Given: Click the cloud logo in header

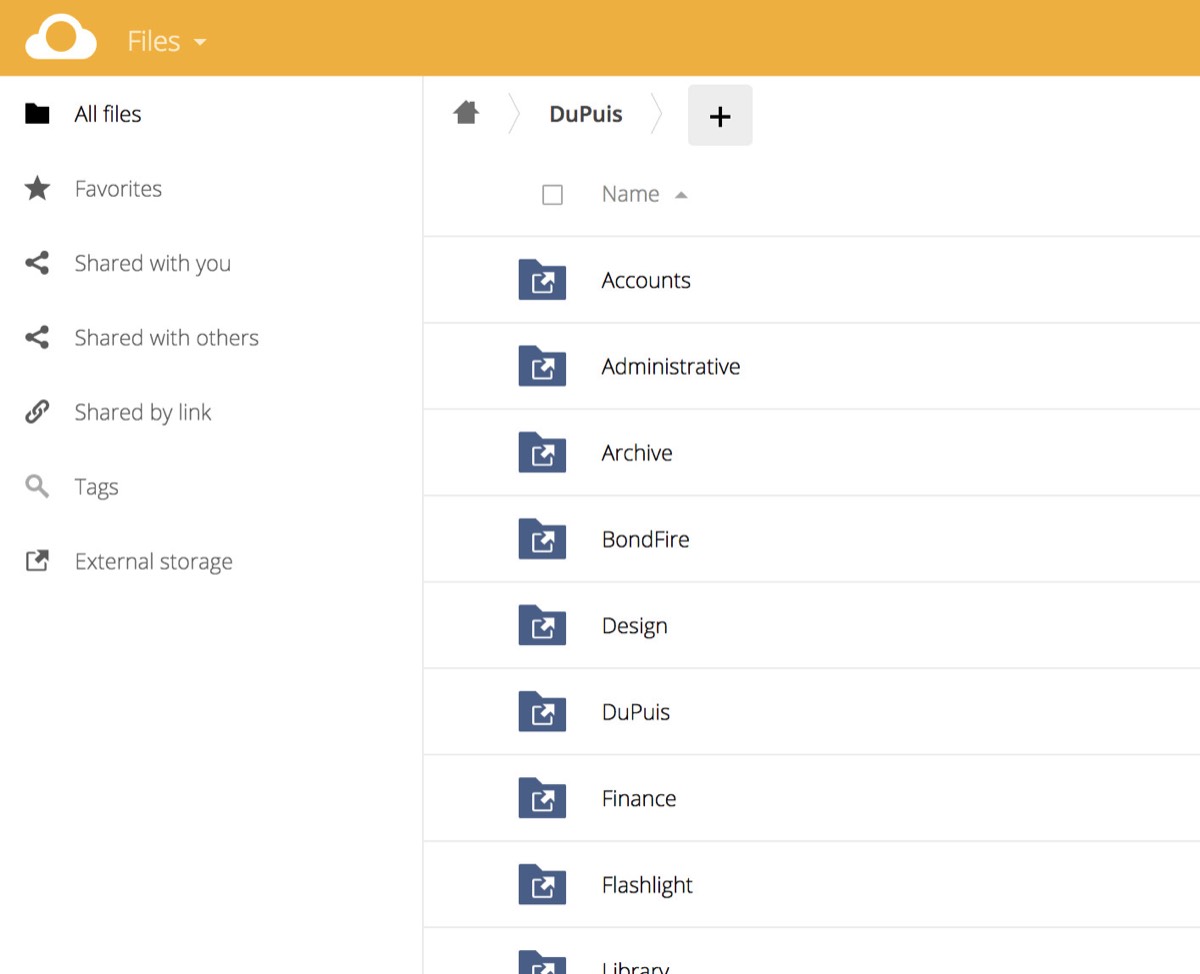Looking at the screenshot, I should pos(61,38).
